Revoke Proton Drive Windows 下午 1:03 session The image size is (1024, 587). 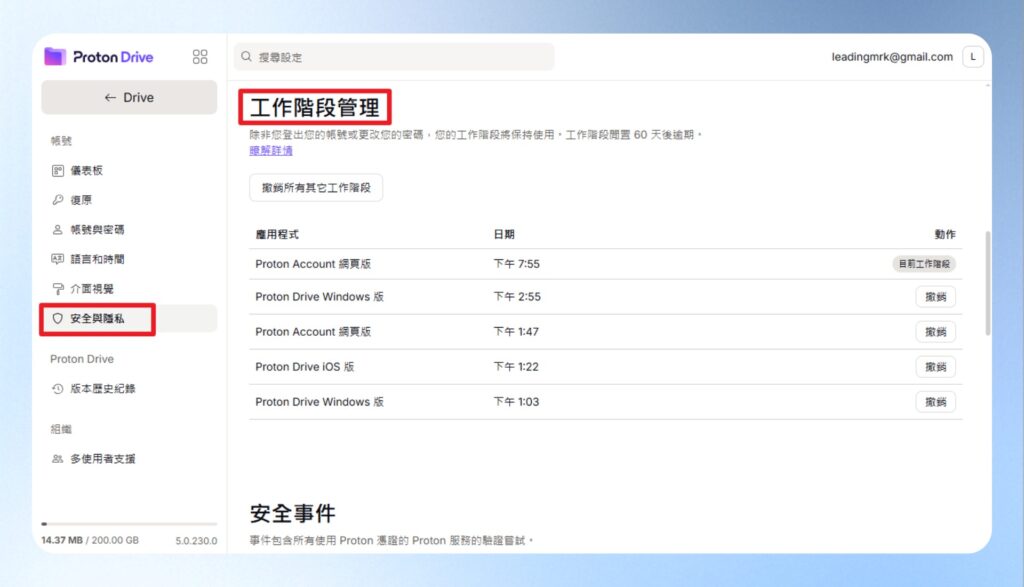pos(935,402)
